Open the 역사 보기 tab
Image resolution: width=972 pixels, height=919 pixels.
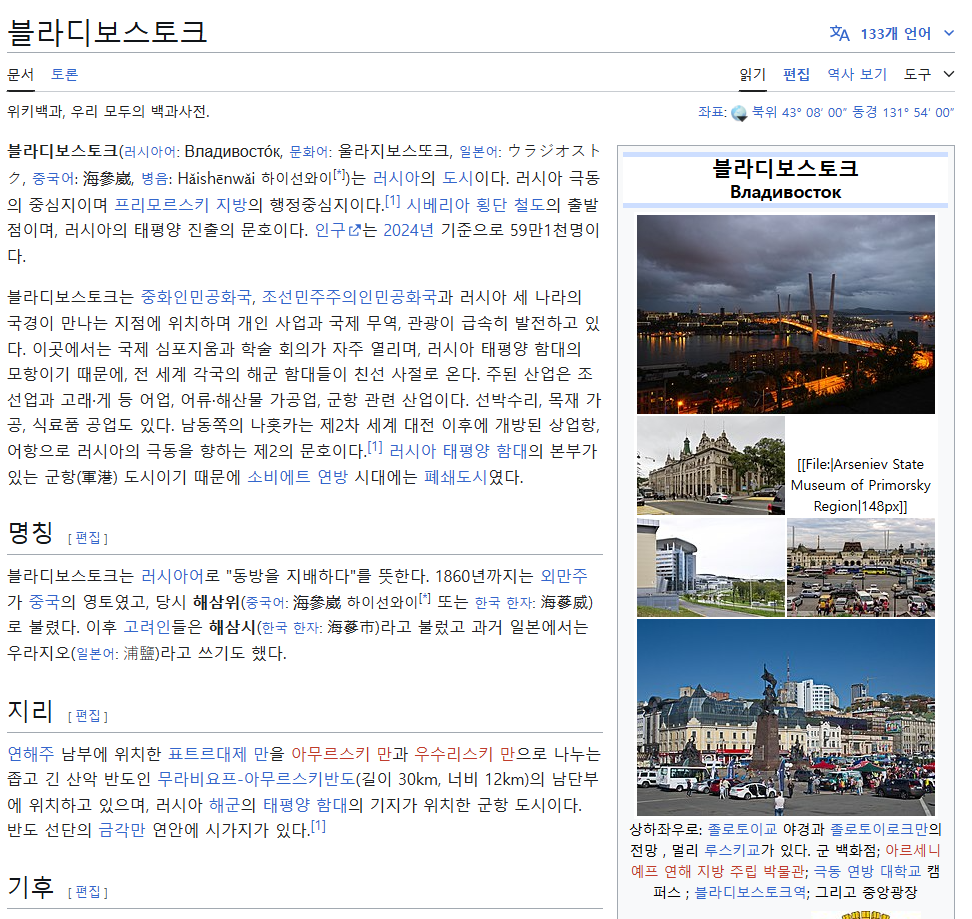857,74
